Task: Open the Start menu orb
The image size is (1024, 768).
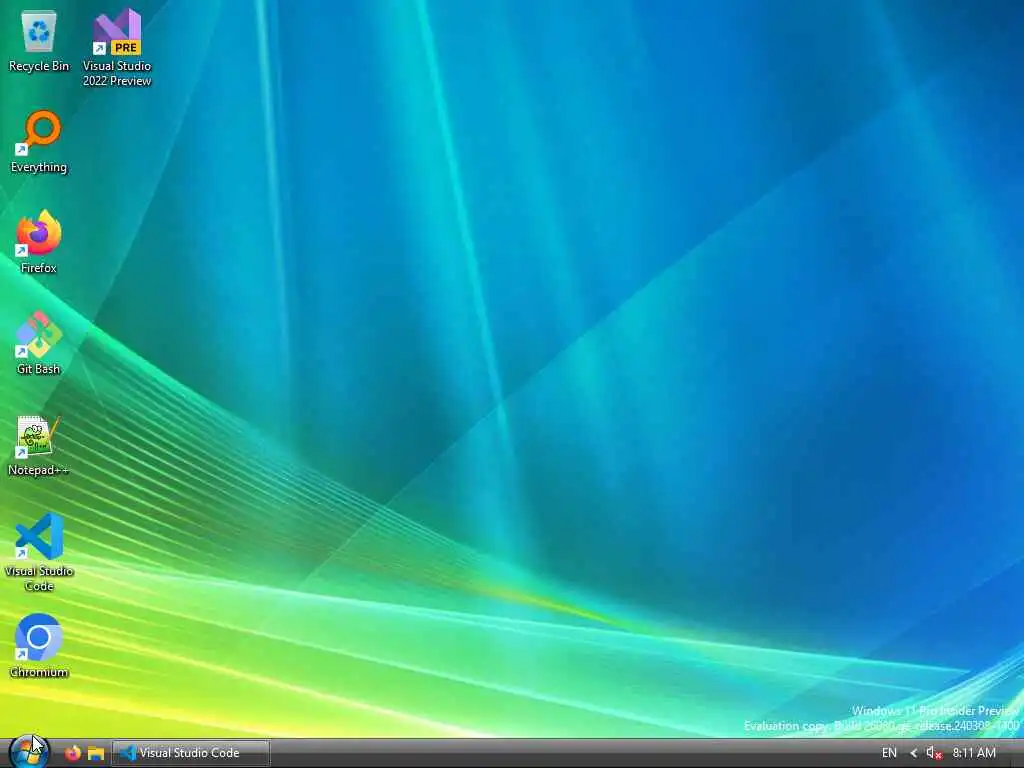Action: pyautogui.click(x=29, y=752)
